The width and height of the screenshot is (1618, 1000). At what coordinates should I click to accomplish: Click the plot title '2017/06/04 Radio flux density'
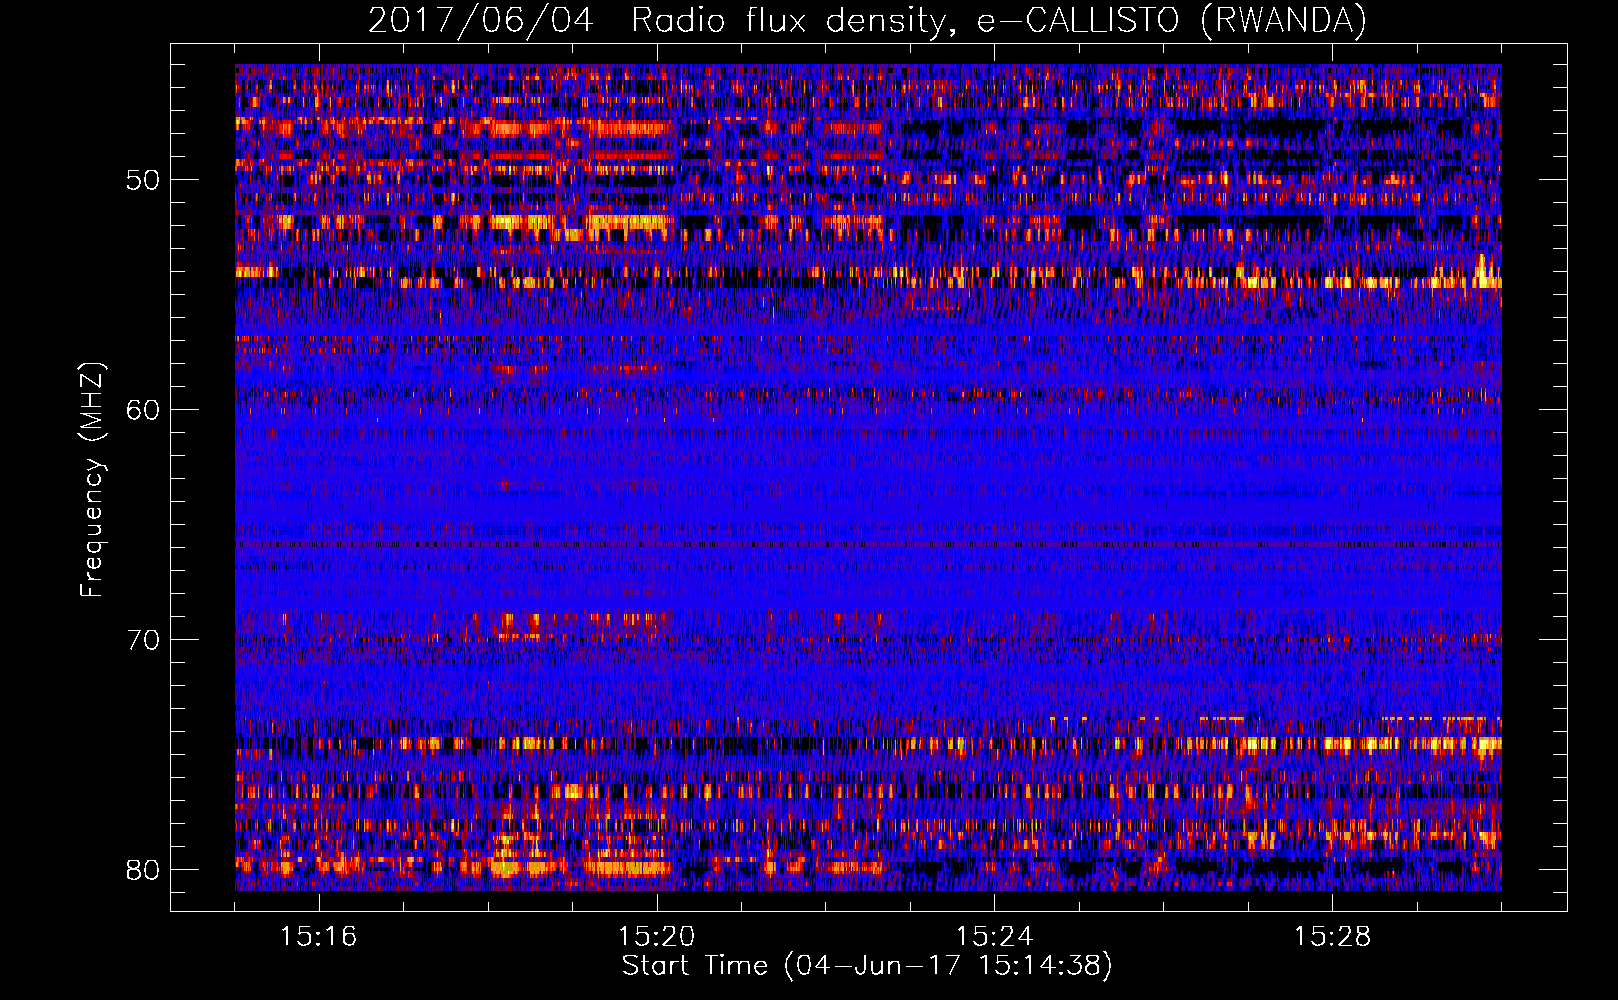(867, 21)
